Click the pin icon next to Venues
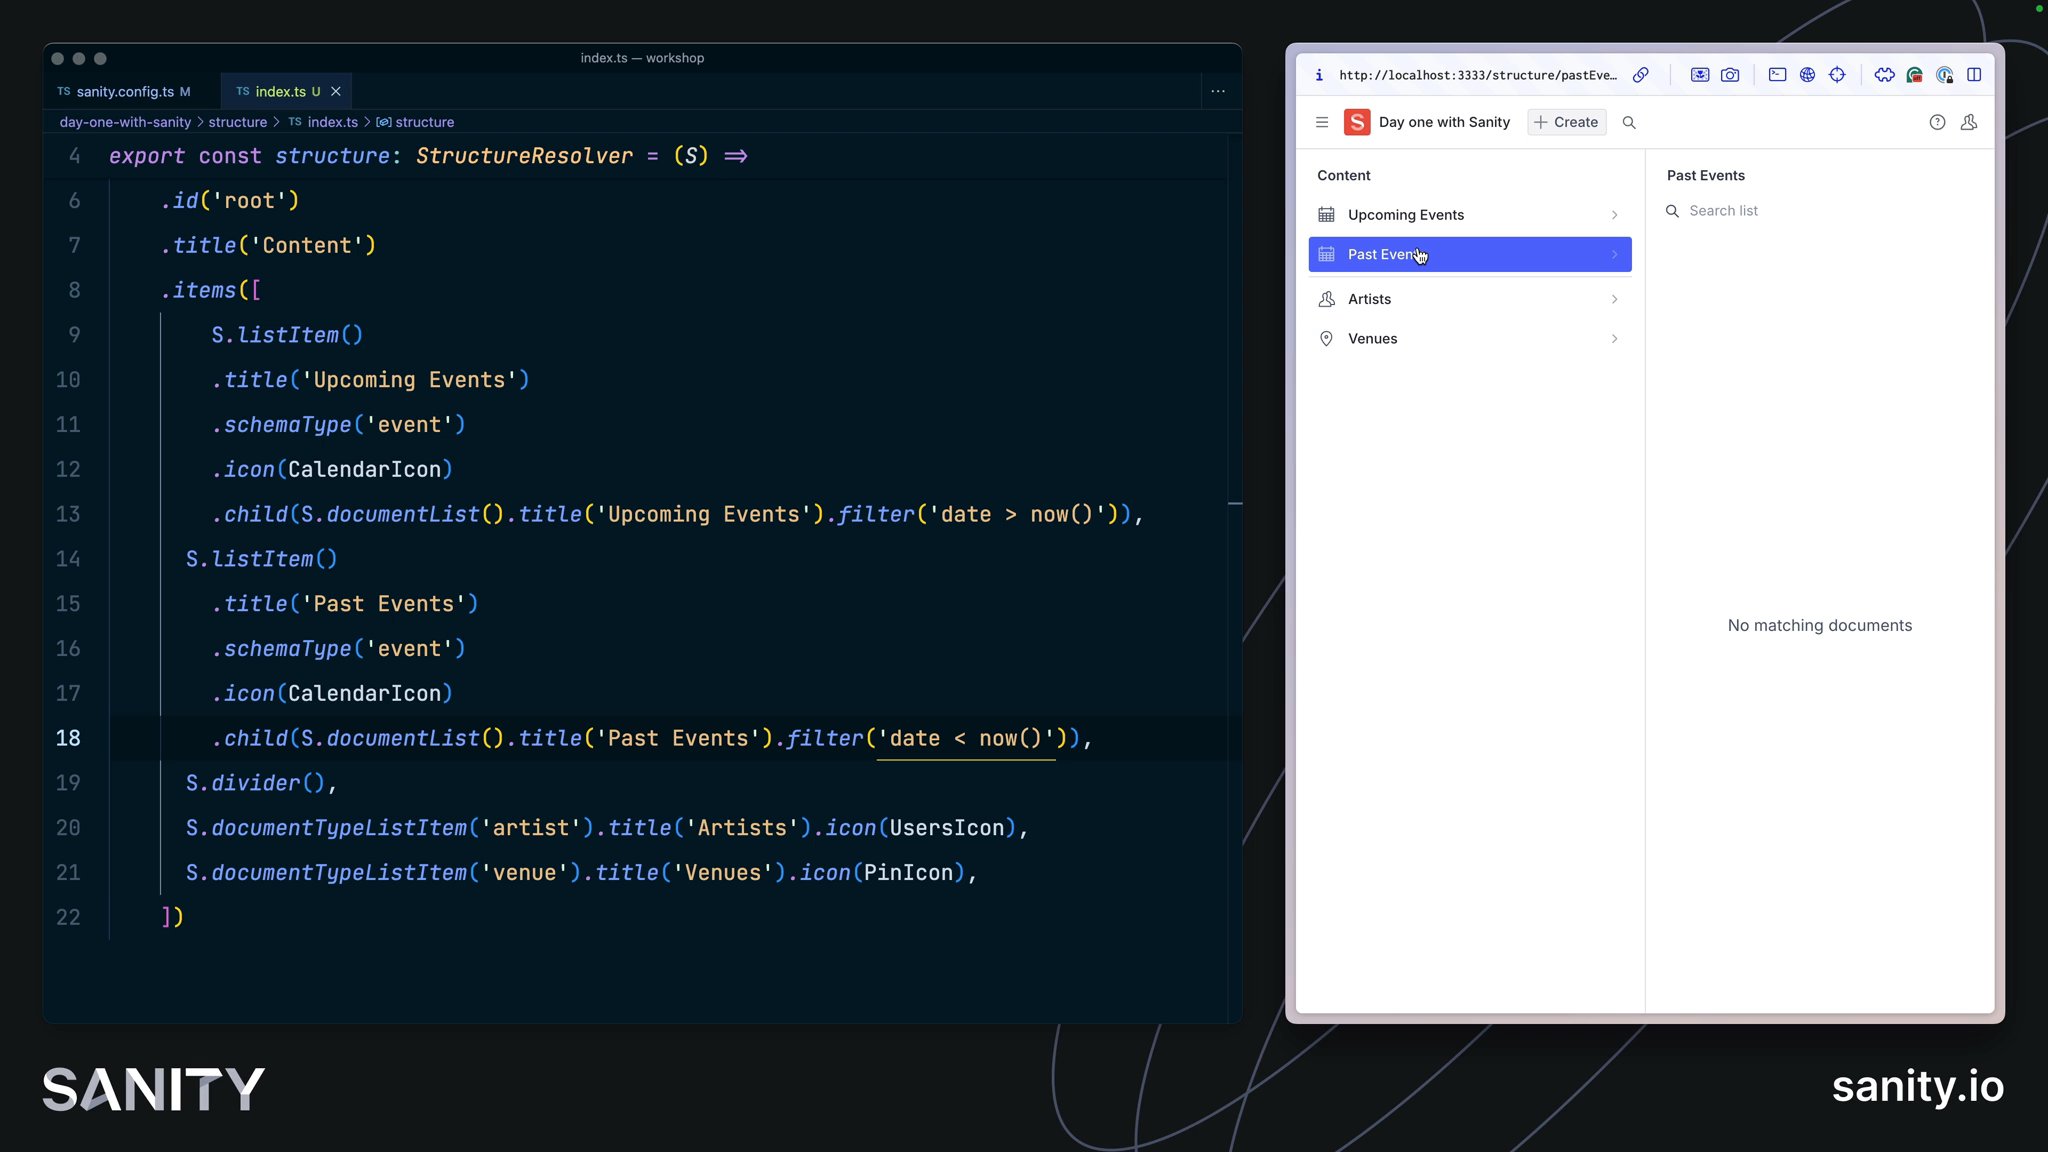 1326,339
